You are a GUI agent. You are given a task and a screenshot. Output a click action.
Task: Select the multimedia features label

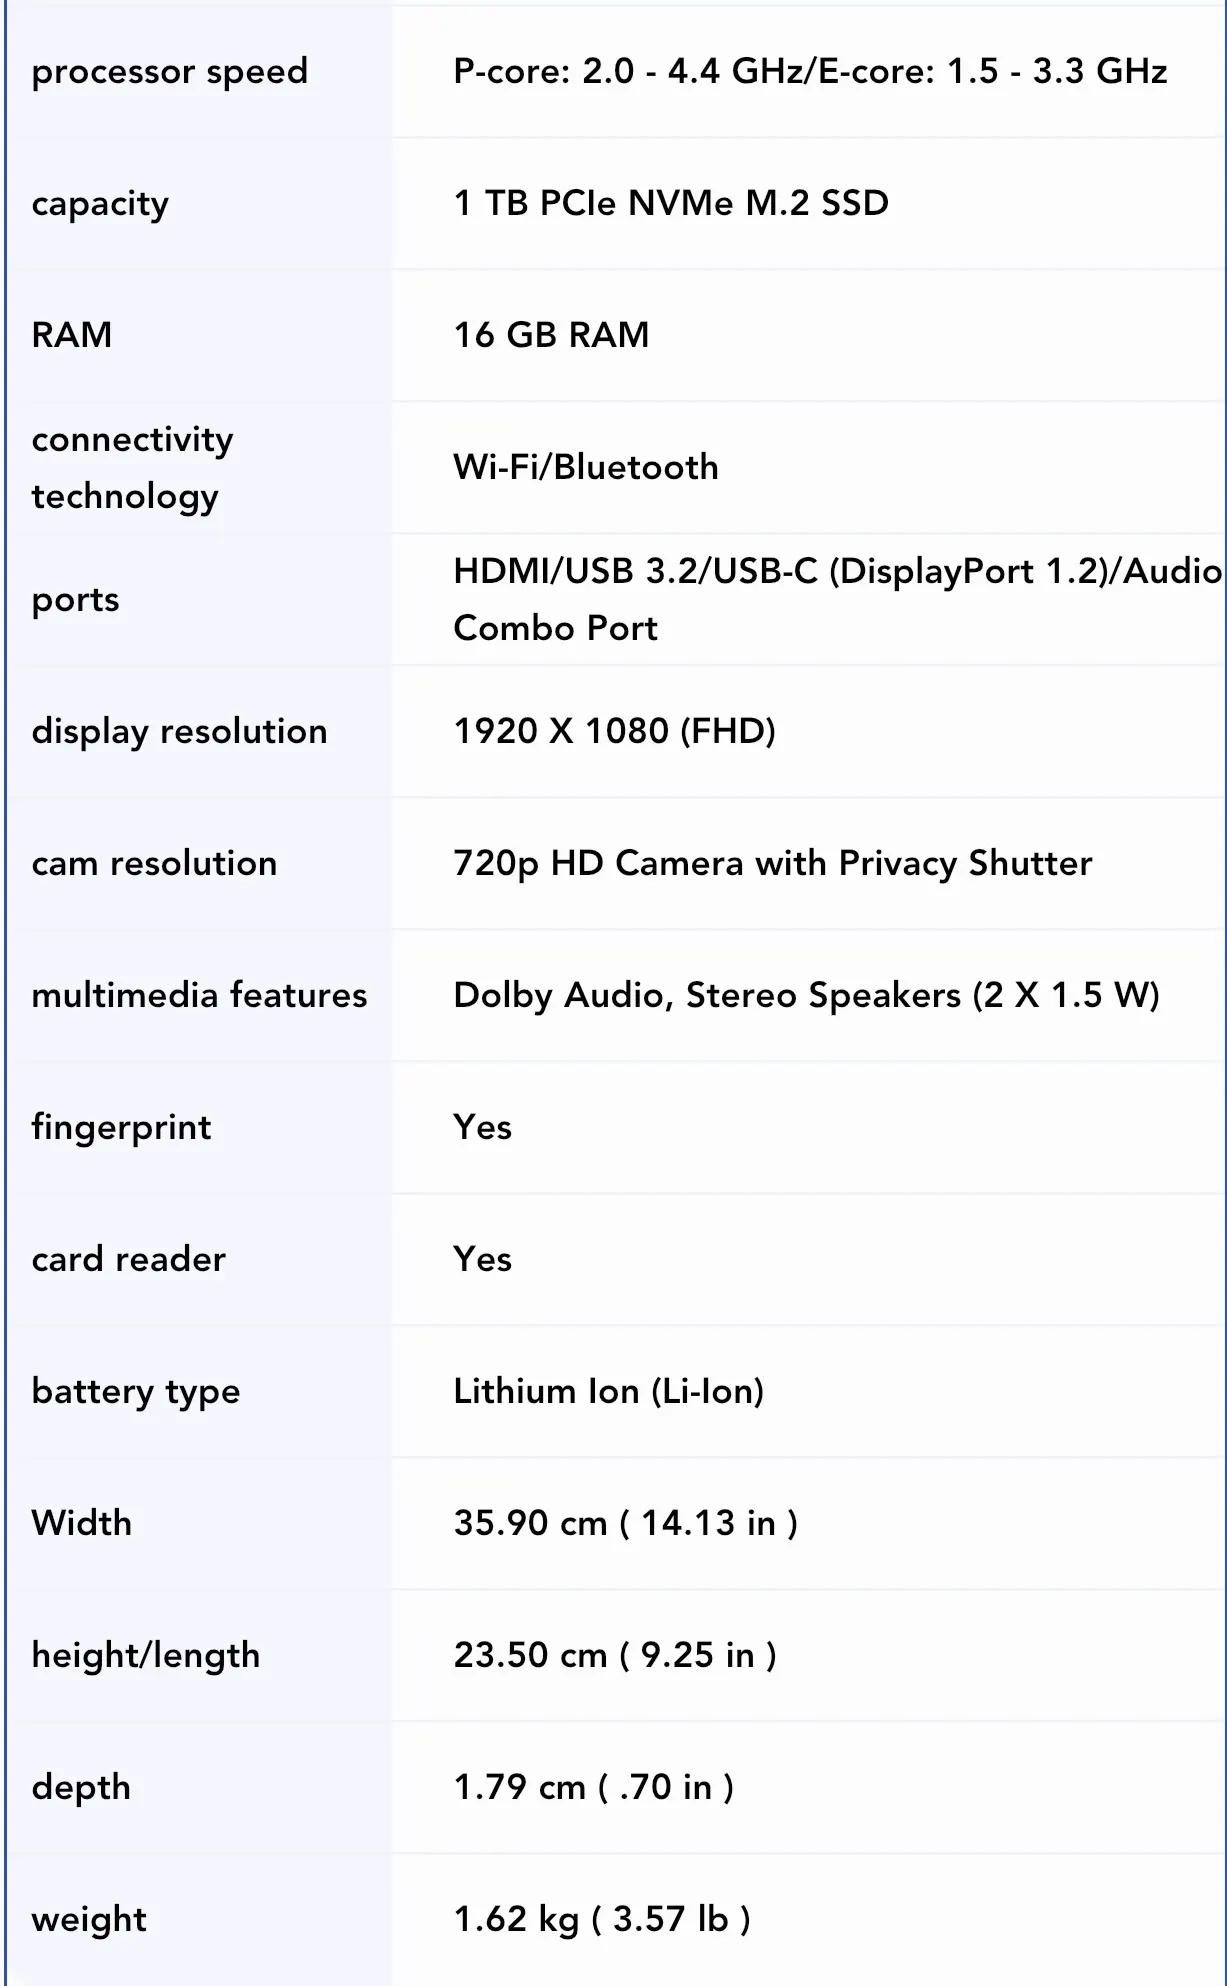tap(199, 995)
